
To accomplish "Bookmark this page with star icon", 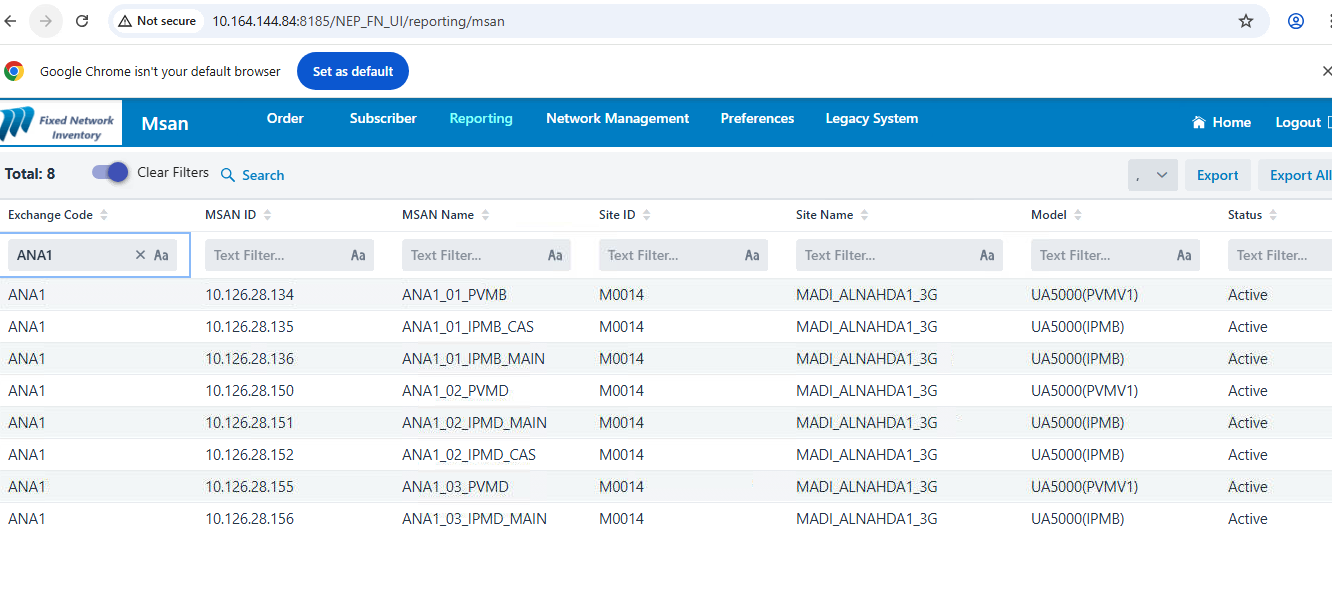I will coord(1245,21).
